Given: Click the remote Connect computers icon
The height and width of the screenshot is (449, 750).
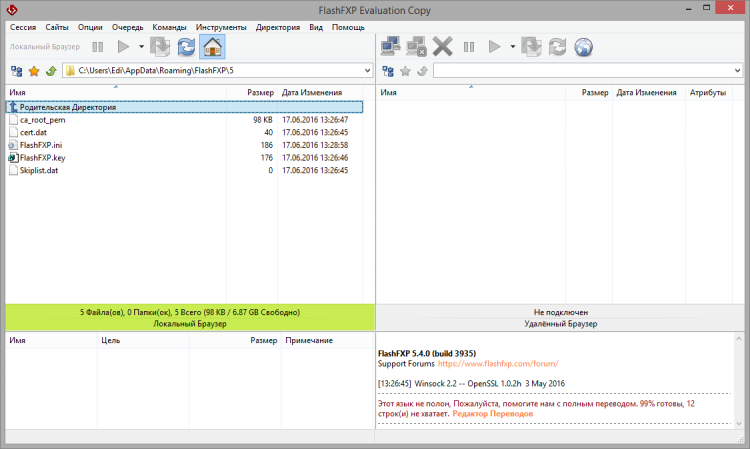Looking at the screenshot, I should [390, 47].
